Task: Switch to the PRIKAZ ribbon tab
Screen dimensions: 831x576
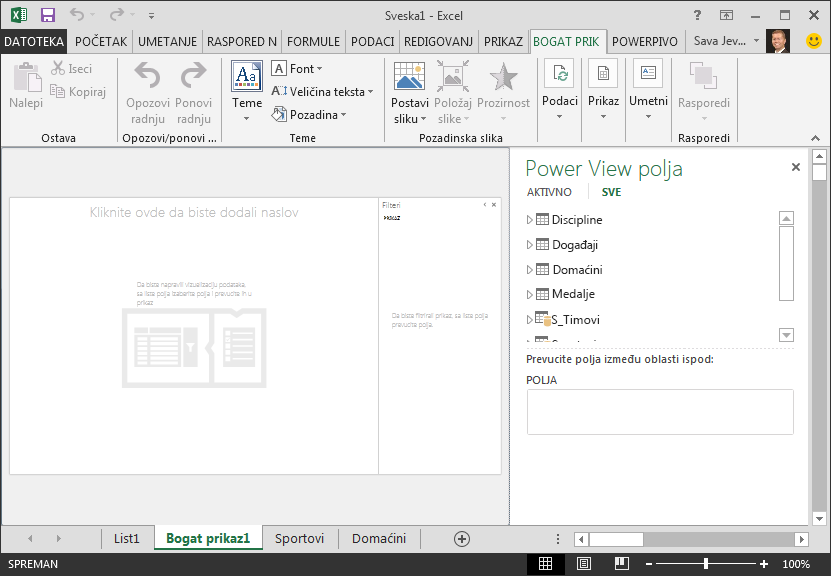Action: click(x=503, y=41)
